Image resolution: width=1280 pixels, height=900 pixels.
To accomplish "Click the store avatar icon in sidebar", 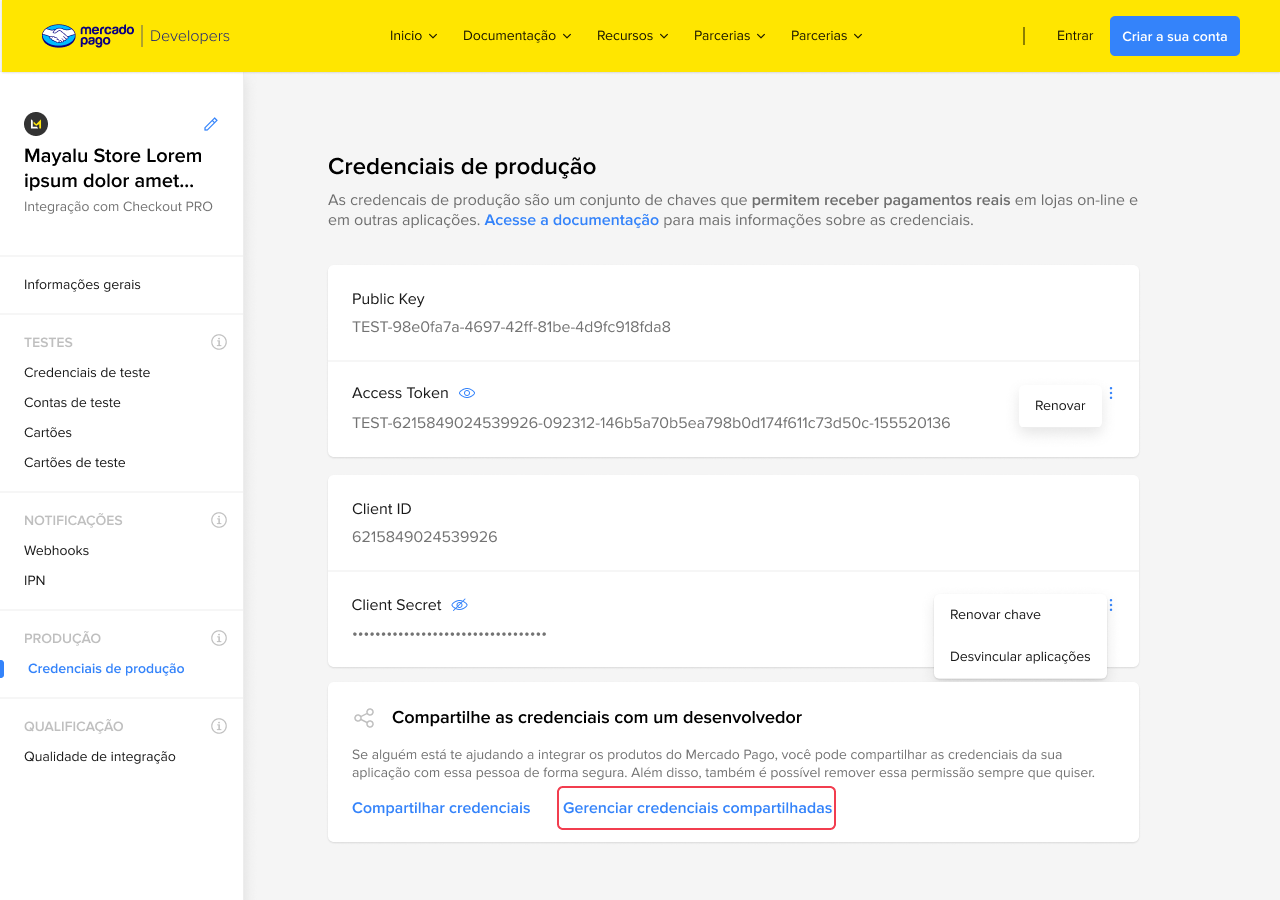I will (36, 124).
